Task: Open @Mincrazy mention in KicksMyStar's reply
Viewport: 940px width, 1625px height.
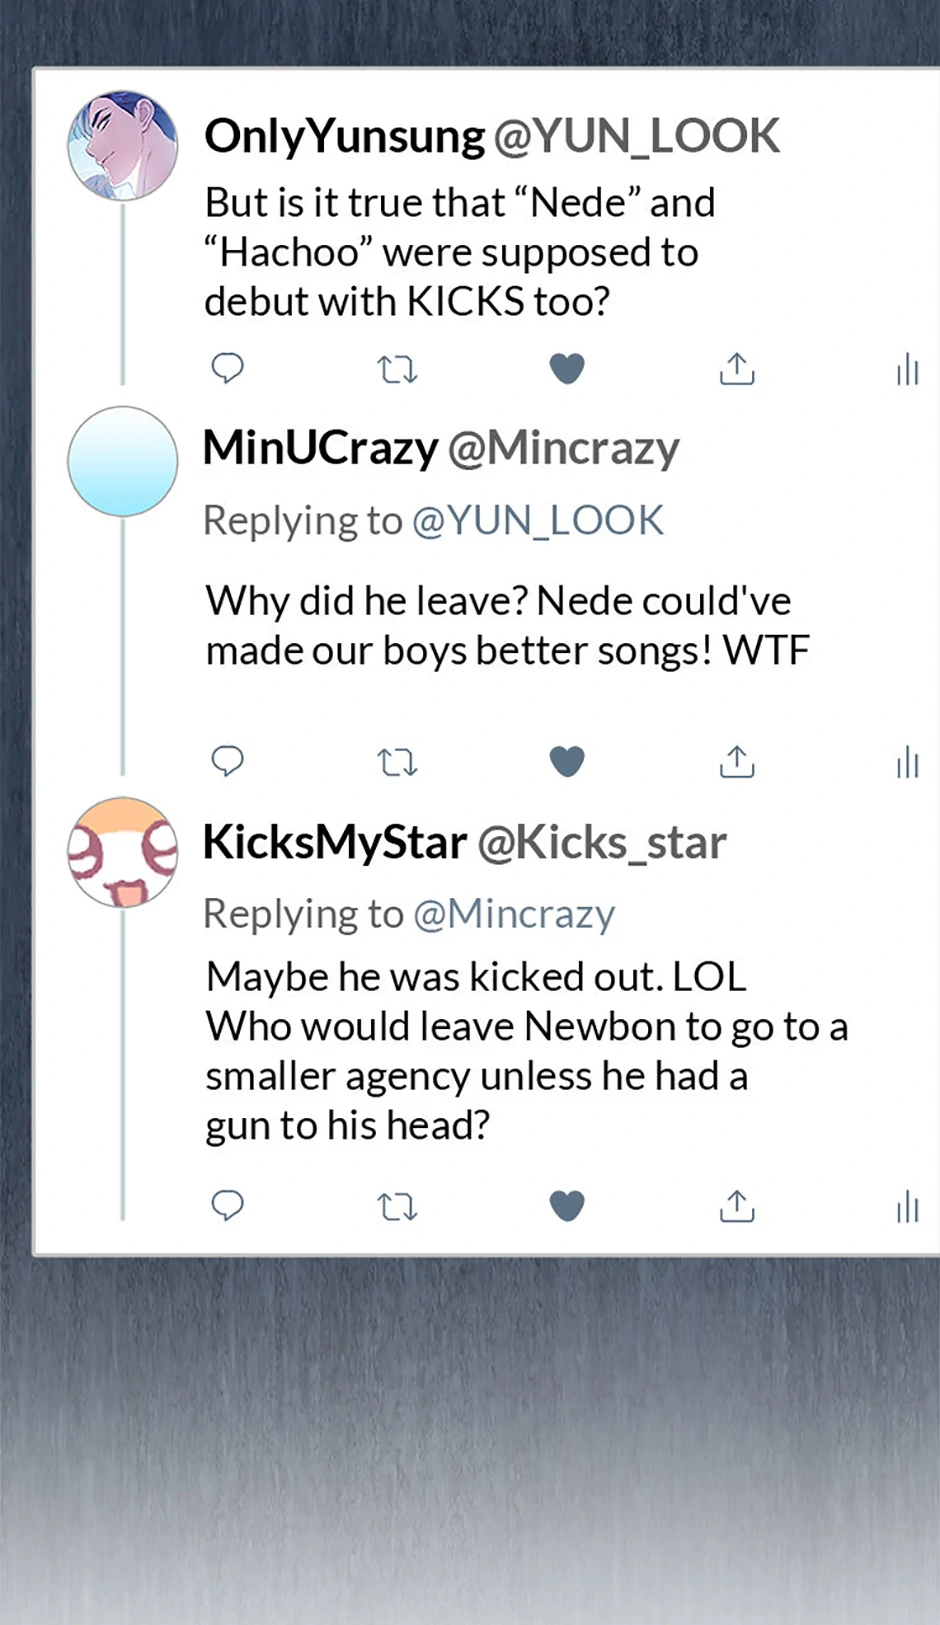Action: click(514, 914)
